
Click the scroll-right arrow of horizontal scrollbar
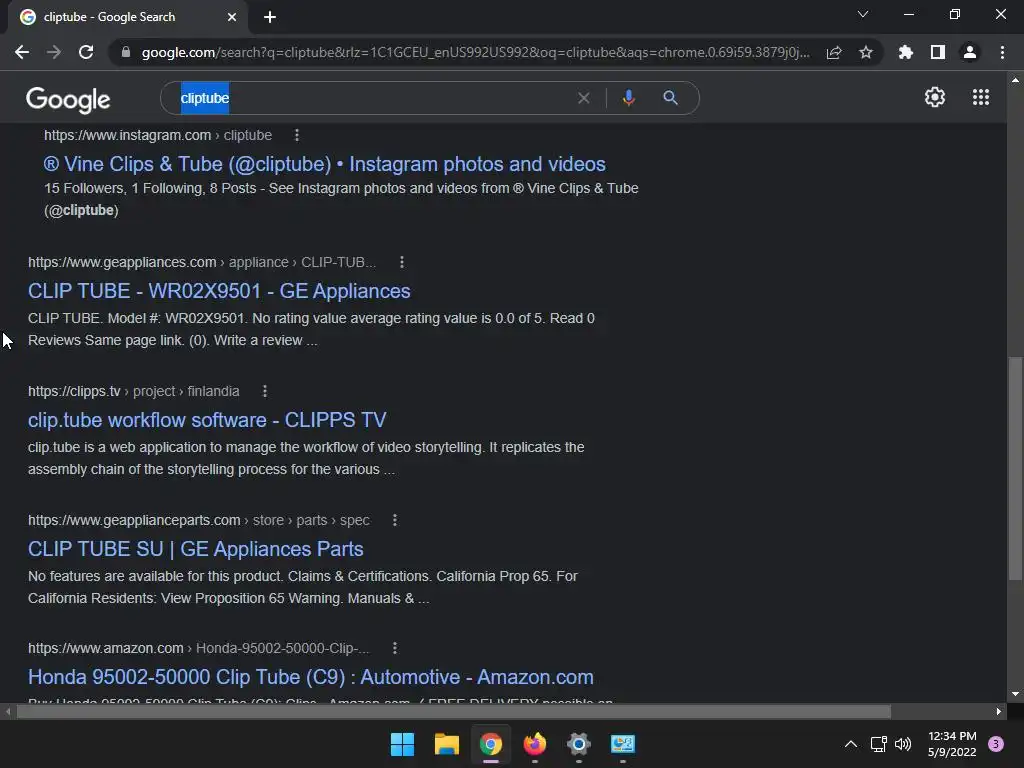coord(999,711)
